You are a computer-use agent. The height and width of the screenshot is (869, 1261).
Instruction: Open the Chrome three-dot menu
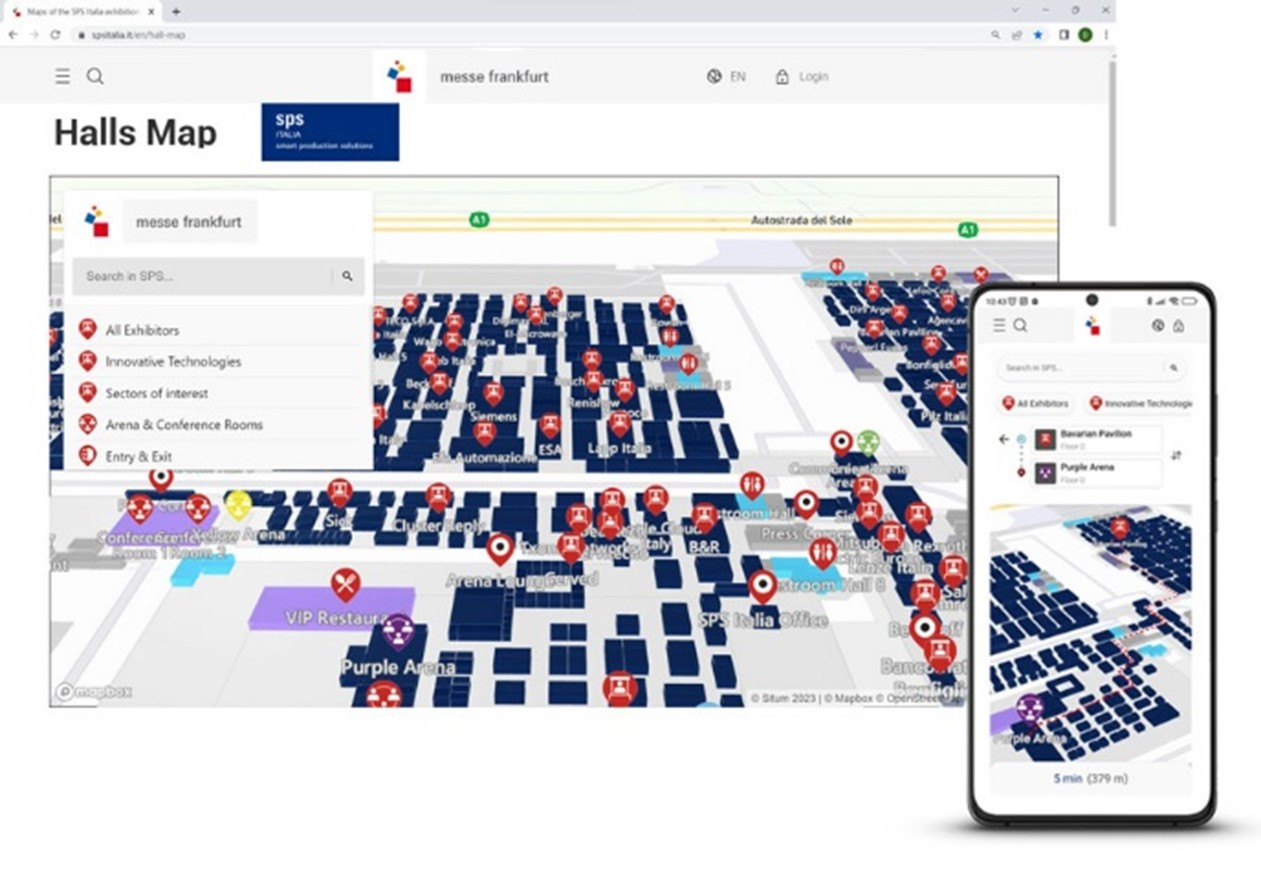click(x=1106, y=34)
